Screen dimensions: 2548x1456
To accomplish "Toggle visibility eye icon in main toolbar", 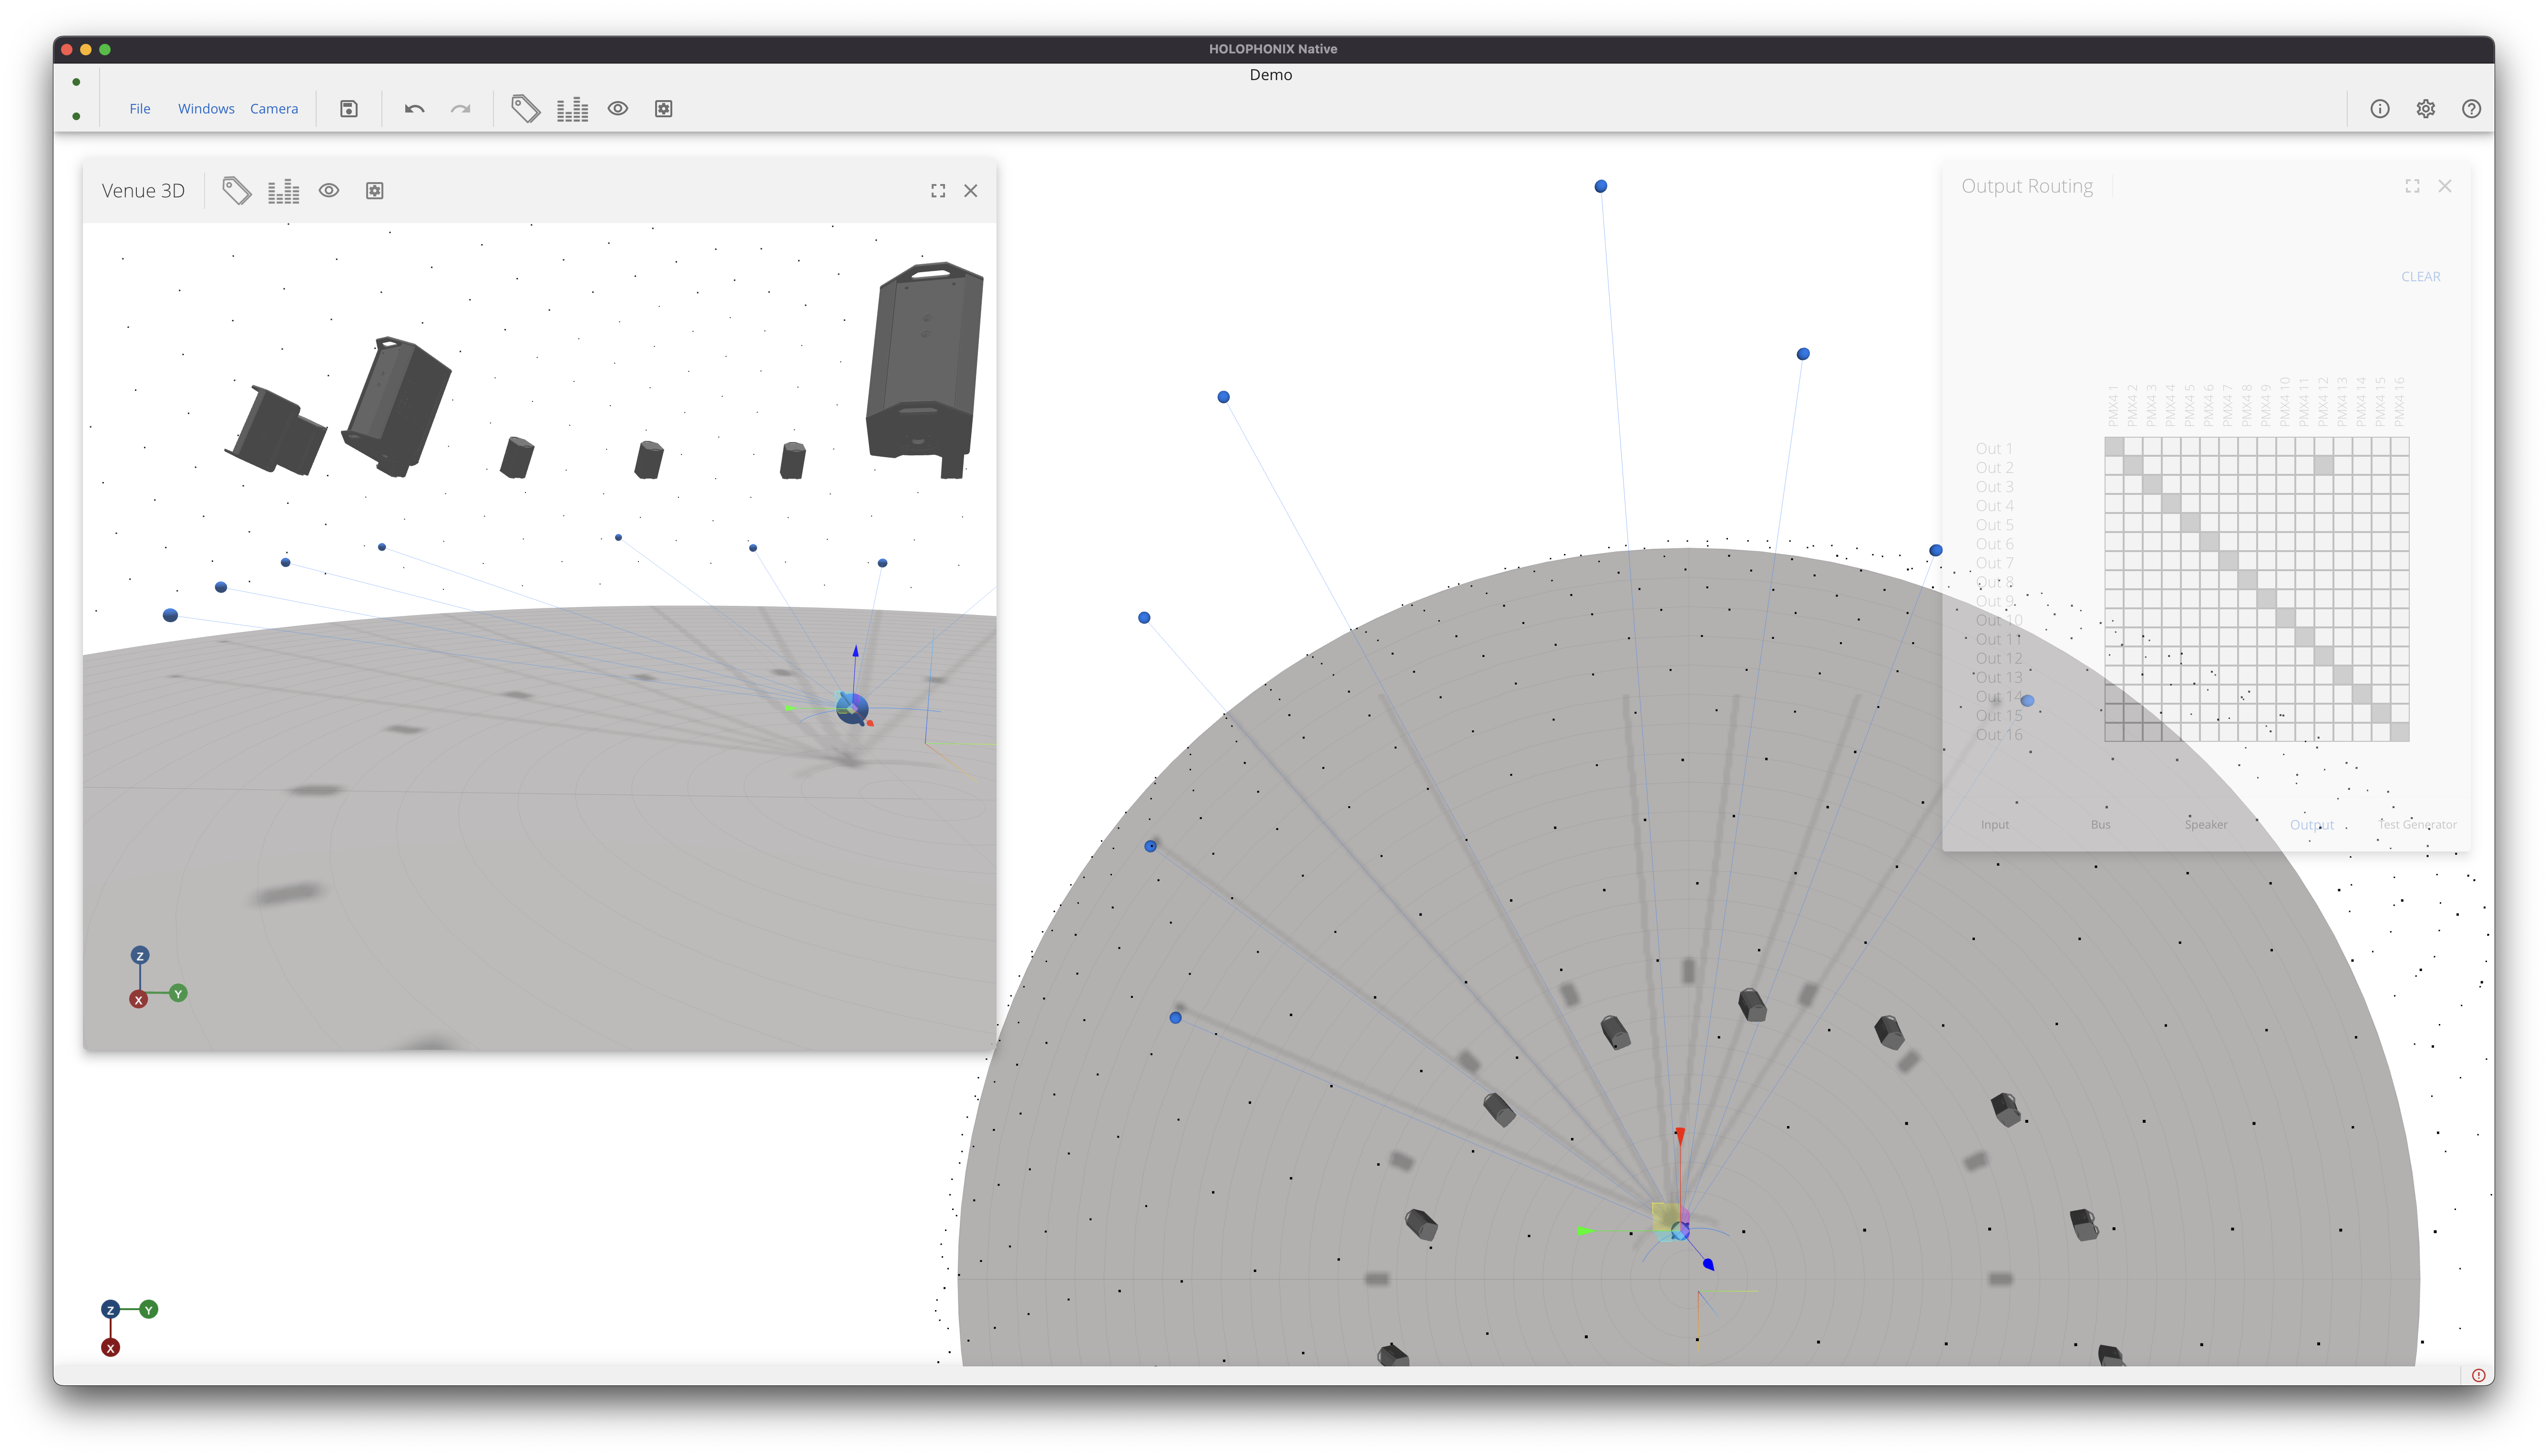I will coord(618,108).
